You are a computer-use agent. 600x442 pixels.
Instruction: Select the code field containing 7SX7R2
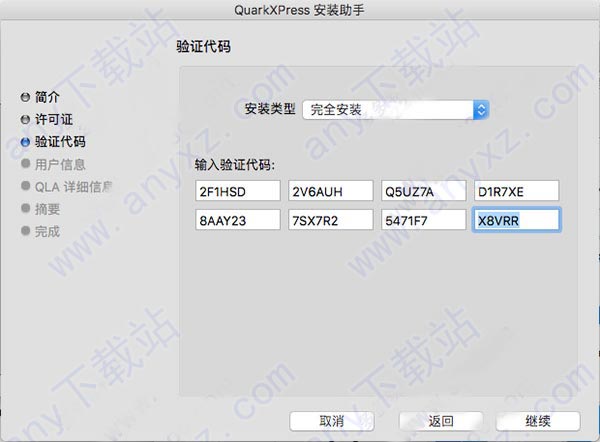(331, 220)
